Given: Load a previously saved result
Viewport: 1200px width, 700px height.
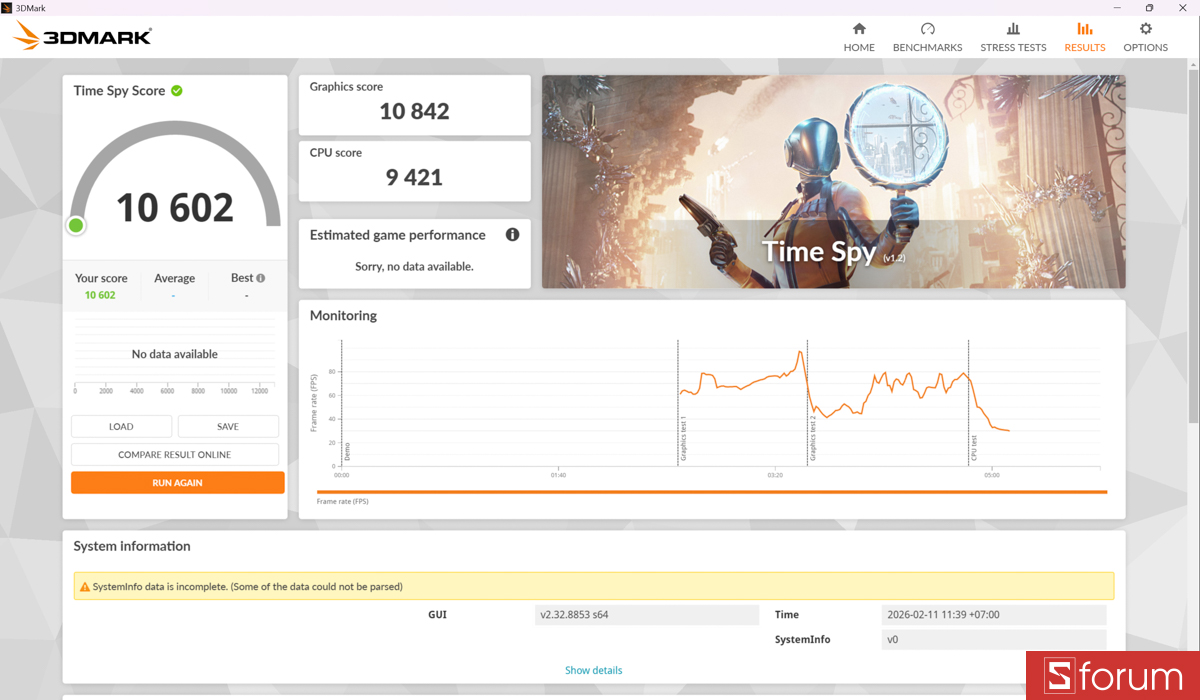Looking at the screenshot, I should (x=121, y=426).
